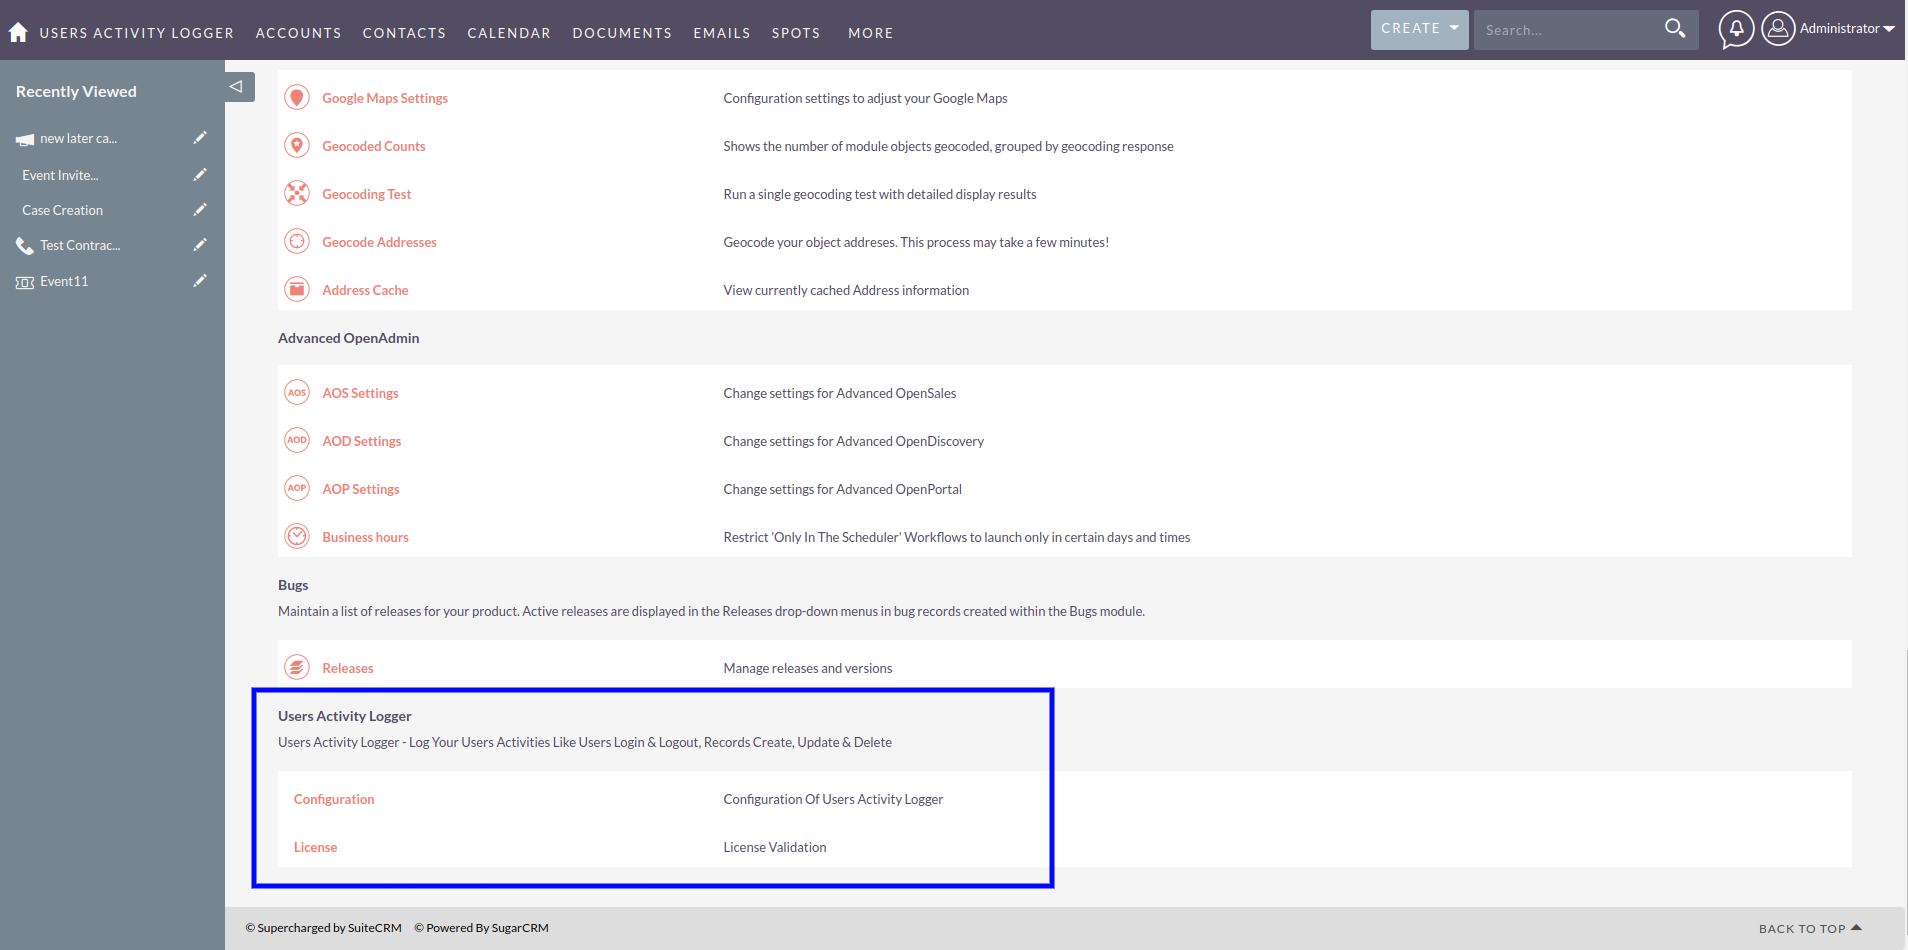Click the campaign megaphone icon in sidebar
This screenshot has width=1908, height=950.
click(x=25, y=140)
